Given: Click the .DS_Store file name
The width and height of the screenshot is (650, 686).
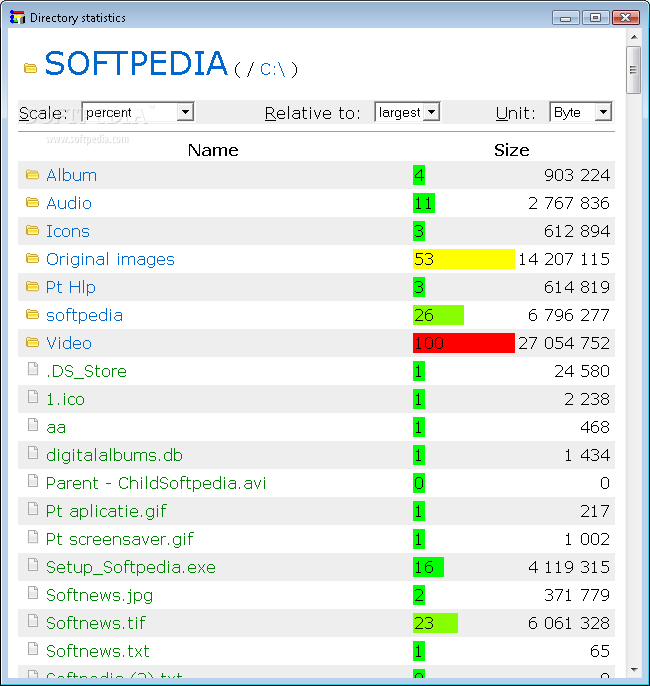Looking at the screenshot, I should (x=87, y=371).
